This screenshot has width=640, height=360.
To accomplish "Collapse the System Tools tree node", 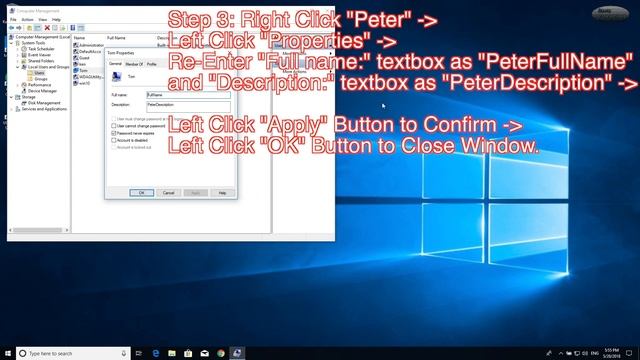I will click(x=11, y=43).
